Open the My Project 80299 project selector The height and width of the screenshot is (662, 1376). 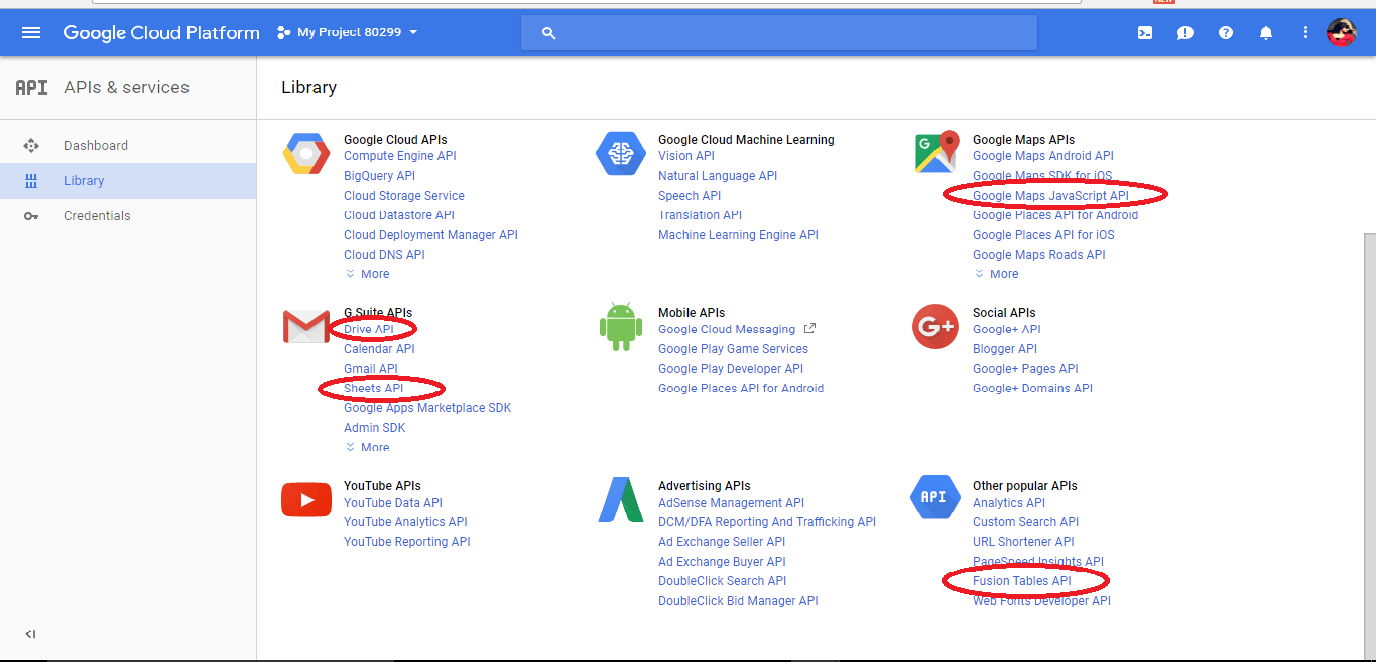pyautogui.click(x=347, y=32)
